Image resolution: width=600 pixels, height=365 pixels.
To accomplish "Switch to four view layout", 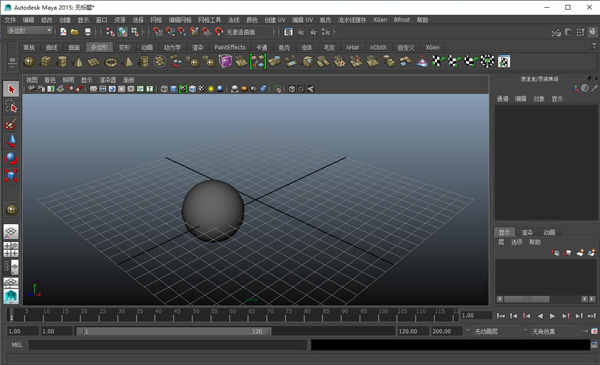I will (x=11, y=249).
